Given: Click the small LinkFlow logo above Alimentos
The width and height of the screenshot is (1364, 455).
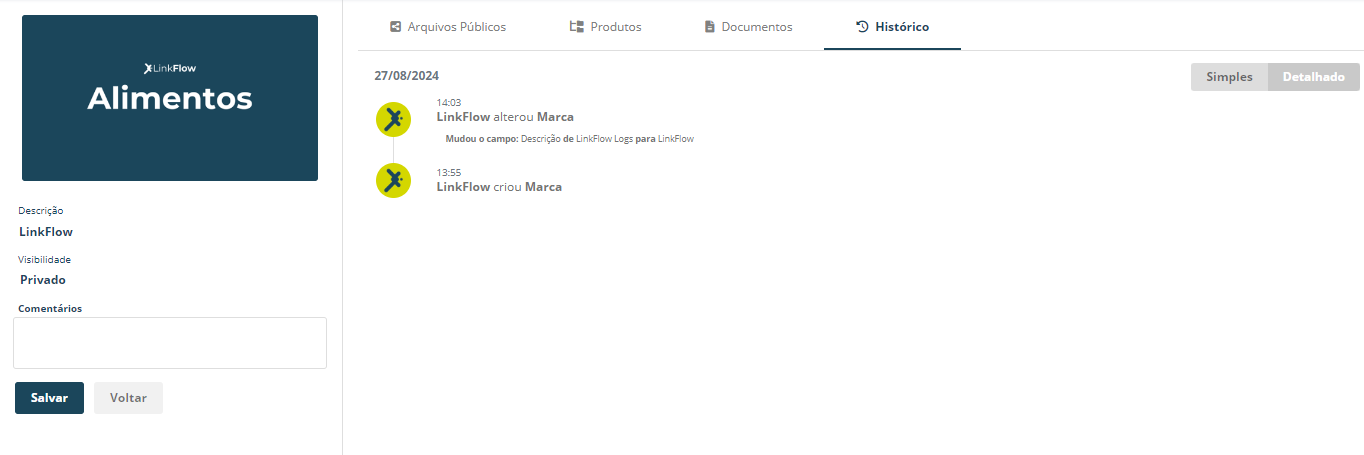Looking at the screenshot, I should pyautogui.click(x=169, y=68).
